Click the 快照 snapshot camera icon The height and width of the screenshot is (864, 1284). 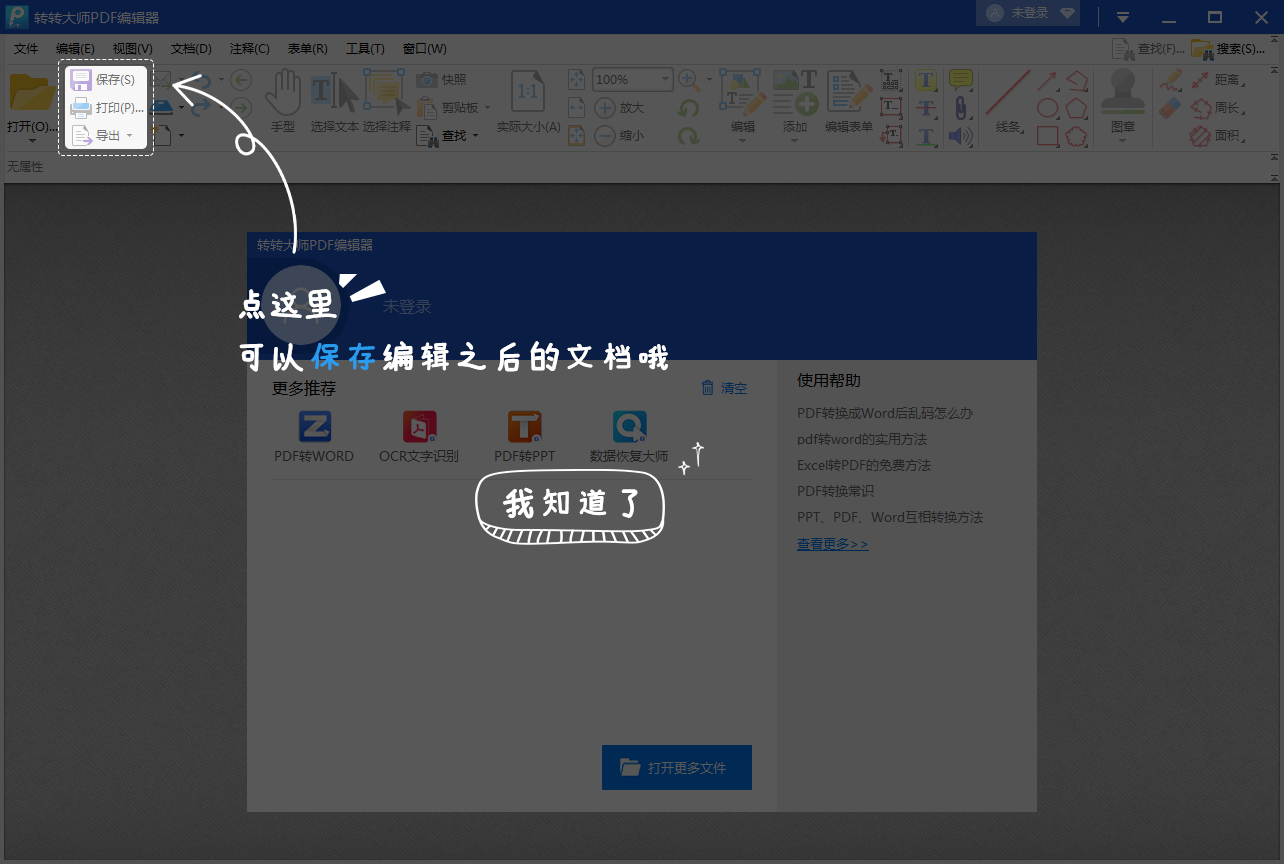click(x=427, y=80)
